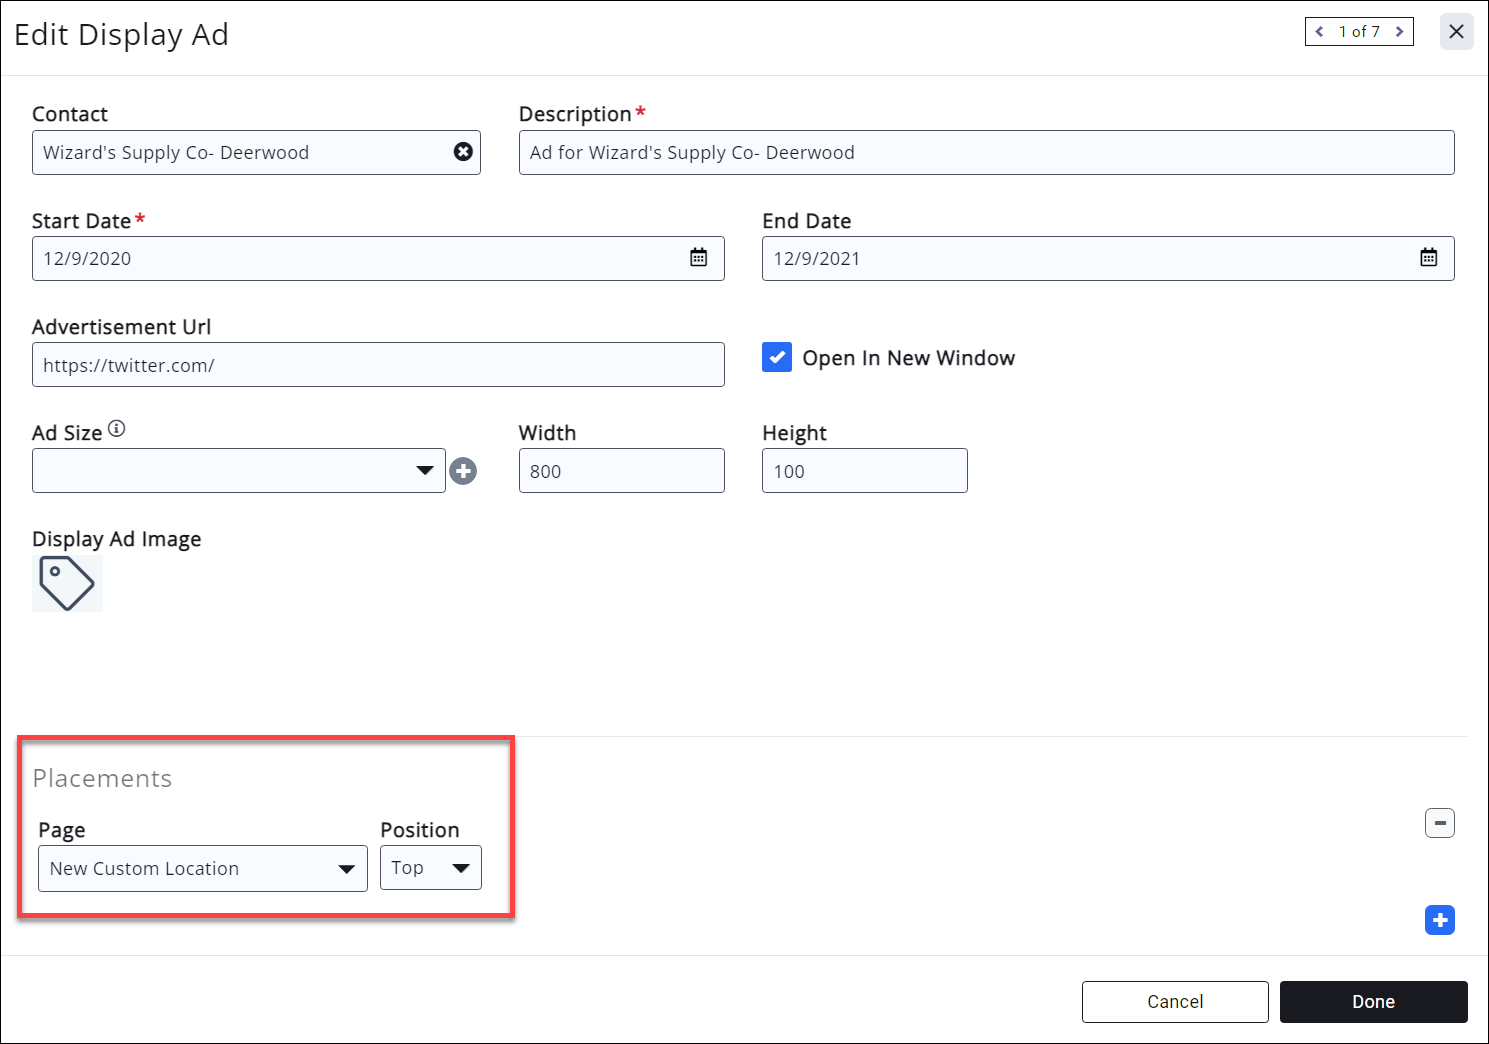This screenshot has height=1044, width=1489.
Task: Close the Edit Display Ad dialog
Action: (1456, 32)
